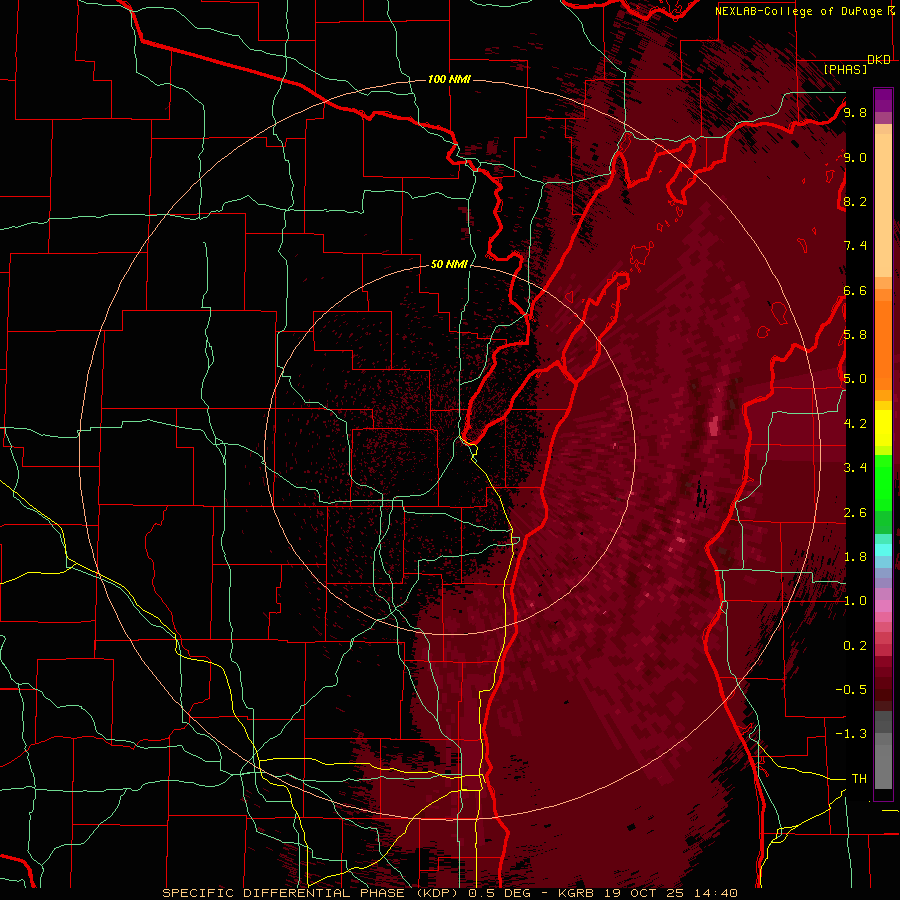Click the -1.3 value on the color scale
900x900 pixels.
pyautogui.click(x=851, y=734)
